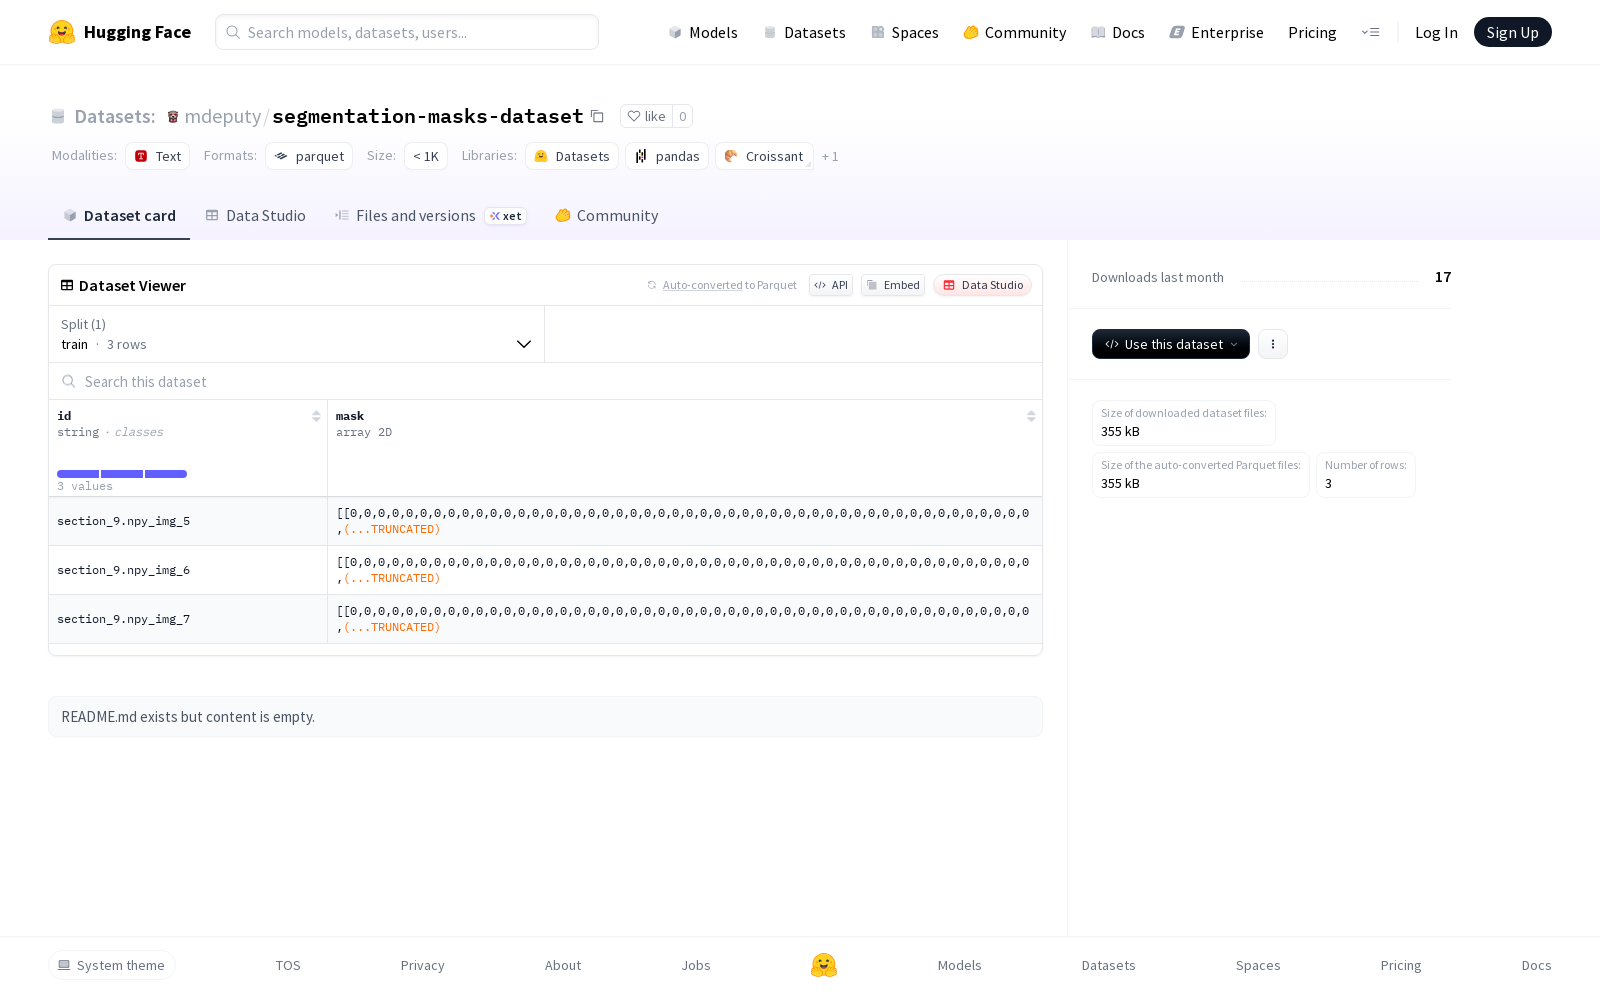Image resolution: width=1600 pixels, height=1000 pixels.
Task: Sort the mask column with the arrows icon
Action: [x=1031, y=416]
